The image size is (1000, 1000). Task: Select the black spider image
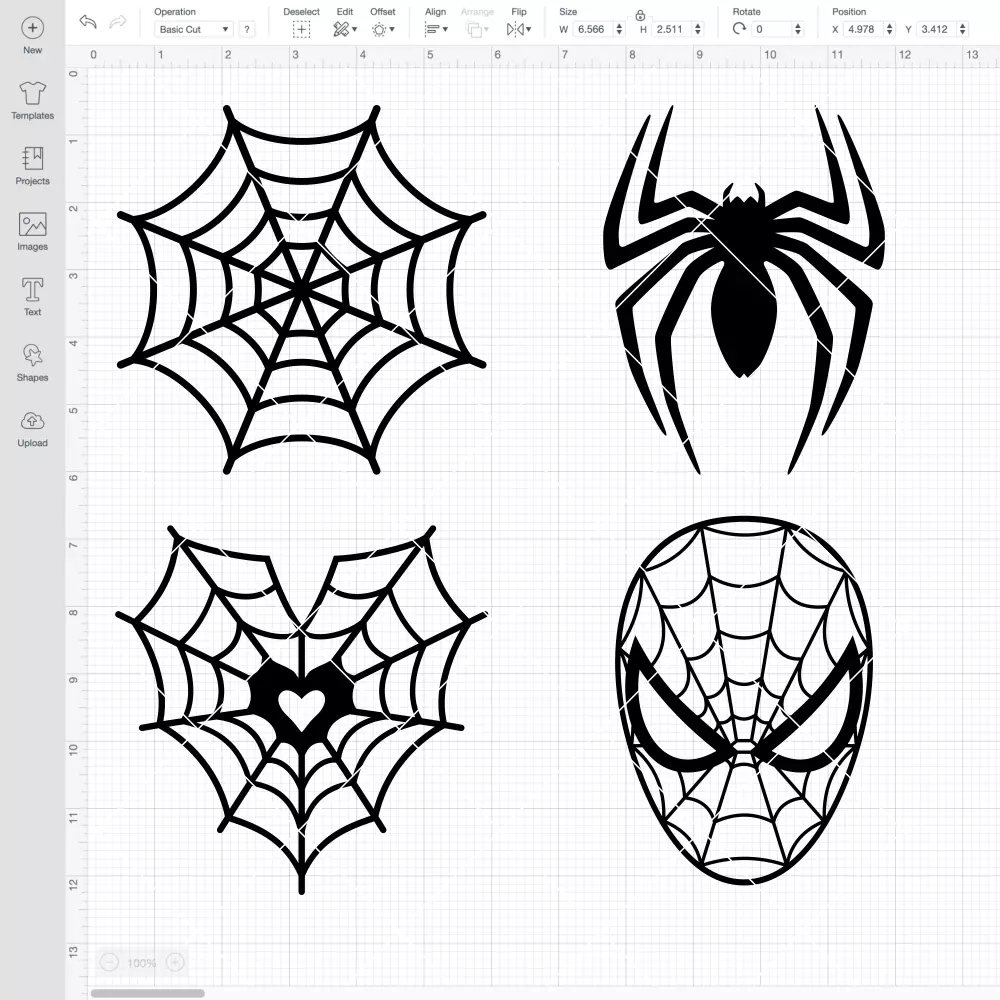tap(744, 290)
